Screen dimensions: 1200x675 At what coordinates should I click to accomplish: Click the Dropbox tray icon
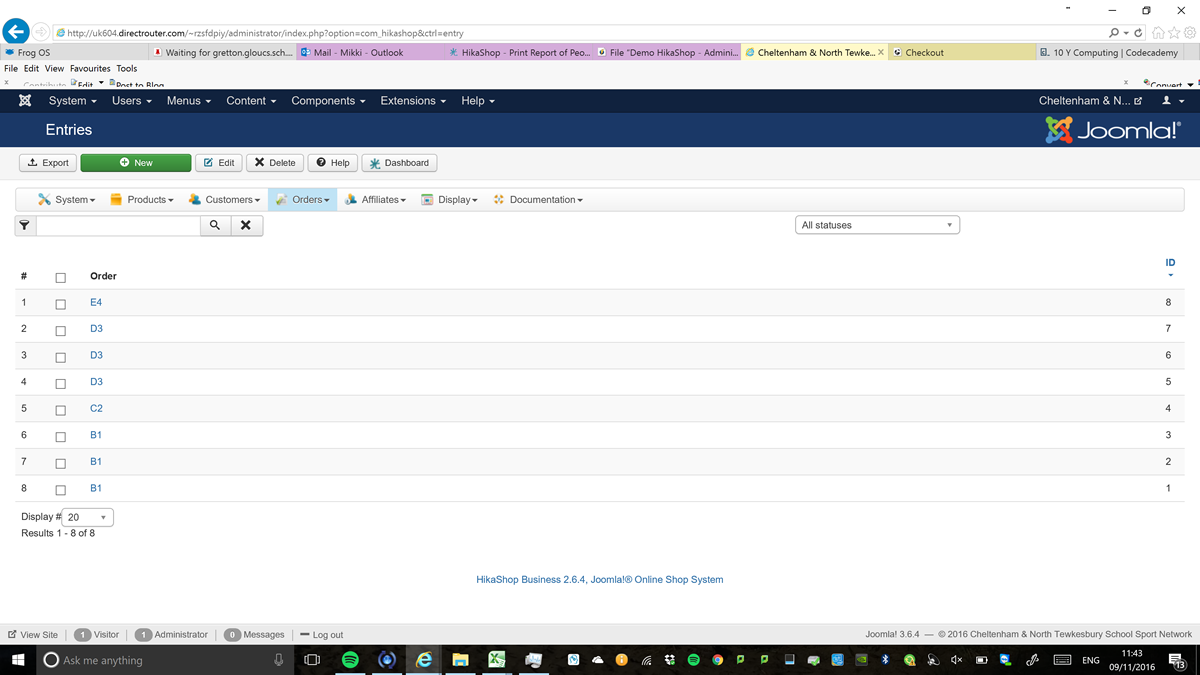(x=669, y=660)
